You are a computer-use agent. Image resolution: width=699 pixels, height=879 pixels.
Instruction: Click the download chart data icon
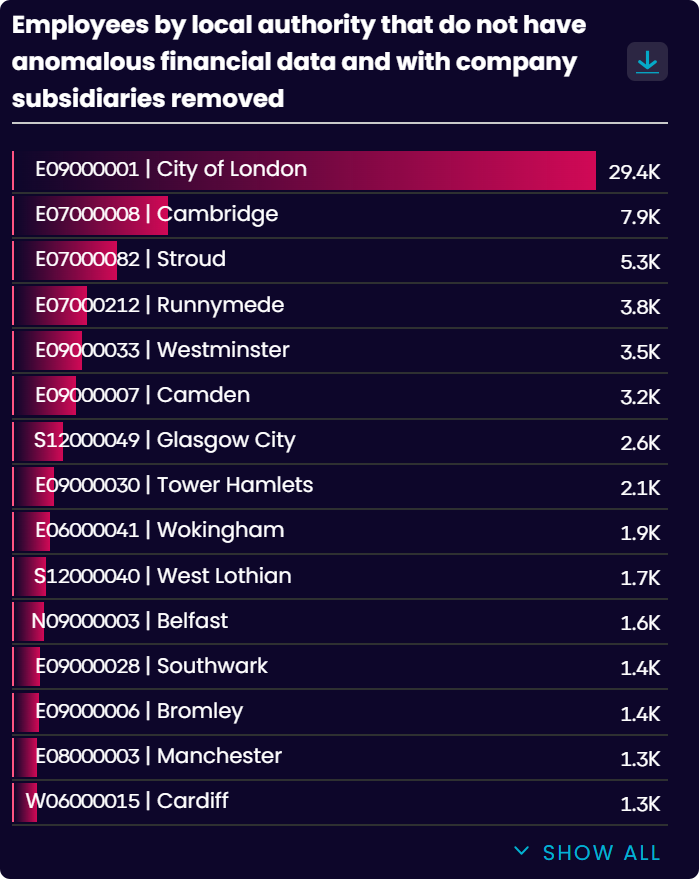click(x=647, y=62)
